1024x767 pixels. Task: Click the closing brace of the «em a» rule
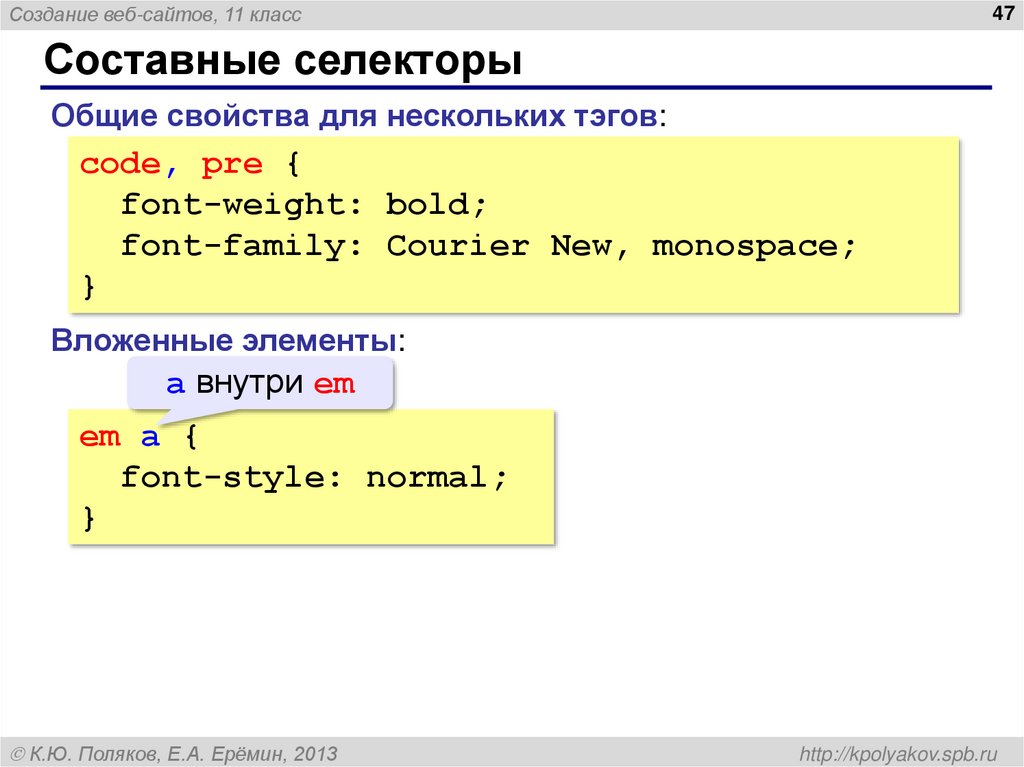click(90, 518)
